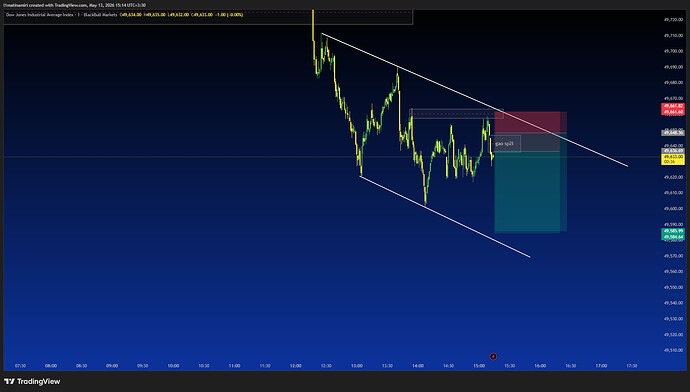
Task: Click the 15:00 time axis label
Action: [479, 366]
